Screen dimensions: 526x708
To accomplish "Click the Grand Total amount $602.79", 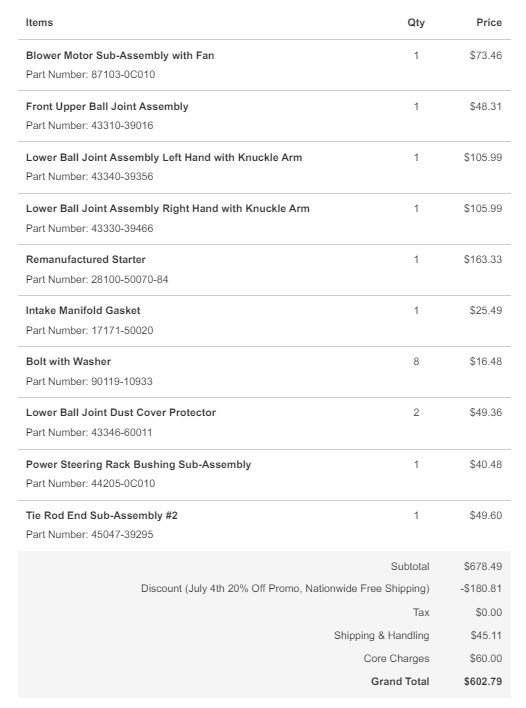I will pyautogui.click(x=483, y=682).
